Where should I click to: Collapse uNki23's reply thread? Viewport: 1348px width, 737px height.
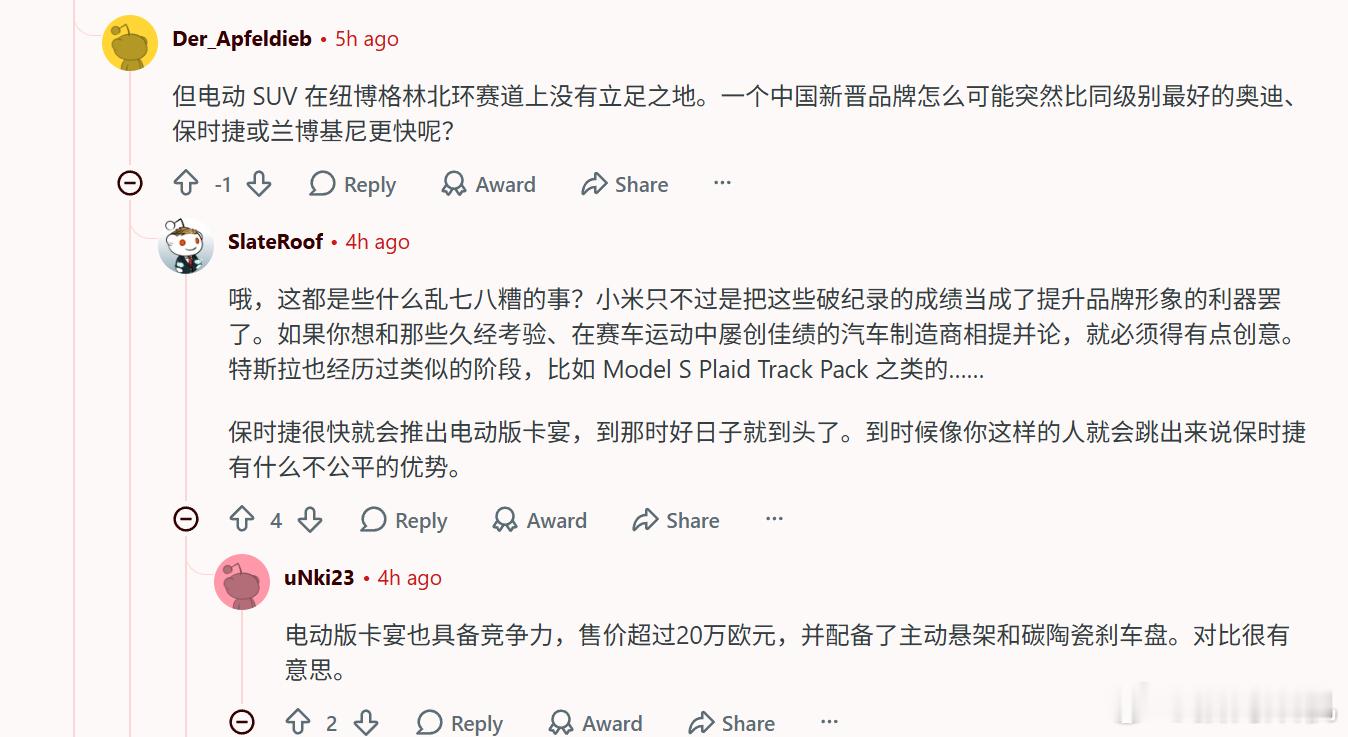(242, 722)
